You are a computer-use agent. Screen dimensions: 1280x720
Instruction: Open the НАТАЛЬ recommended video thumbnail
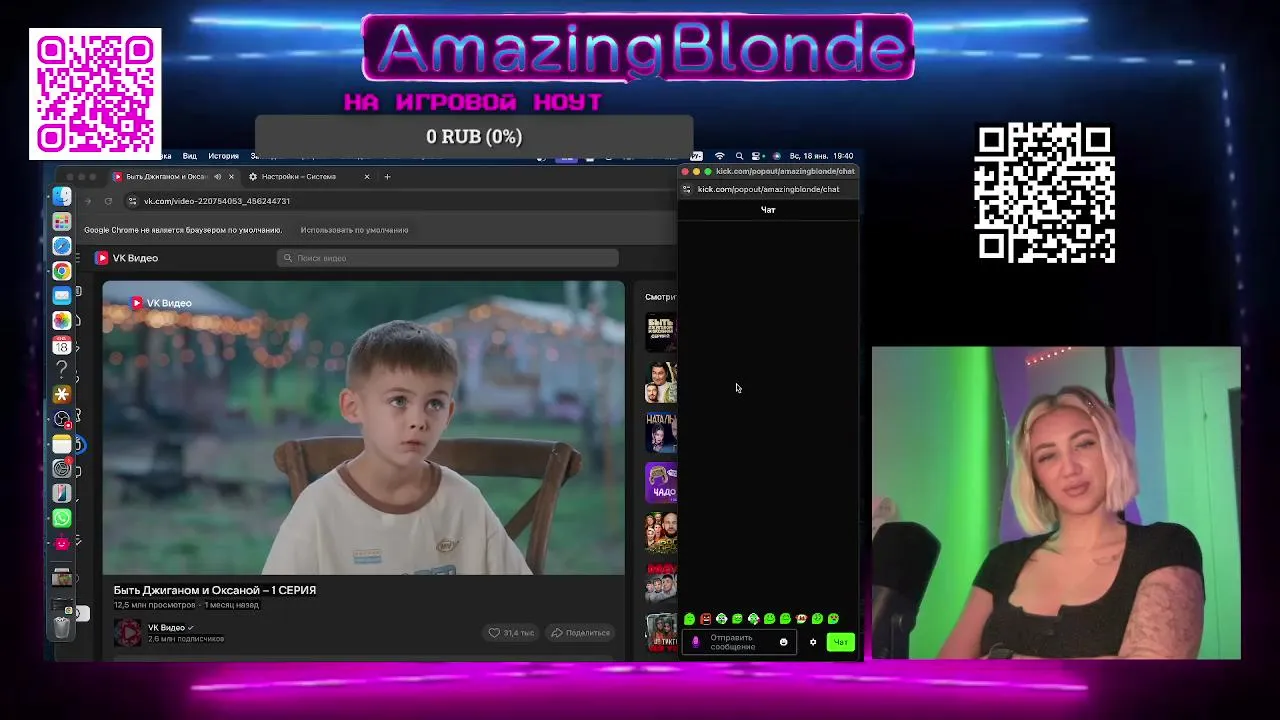pos(661,432)
